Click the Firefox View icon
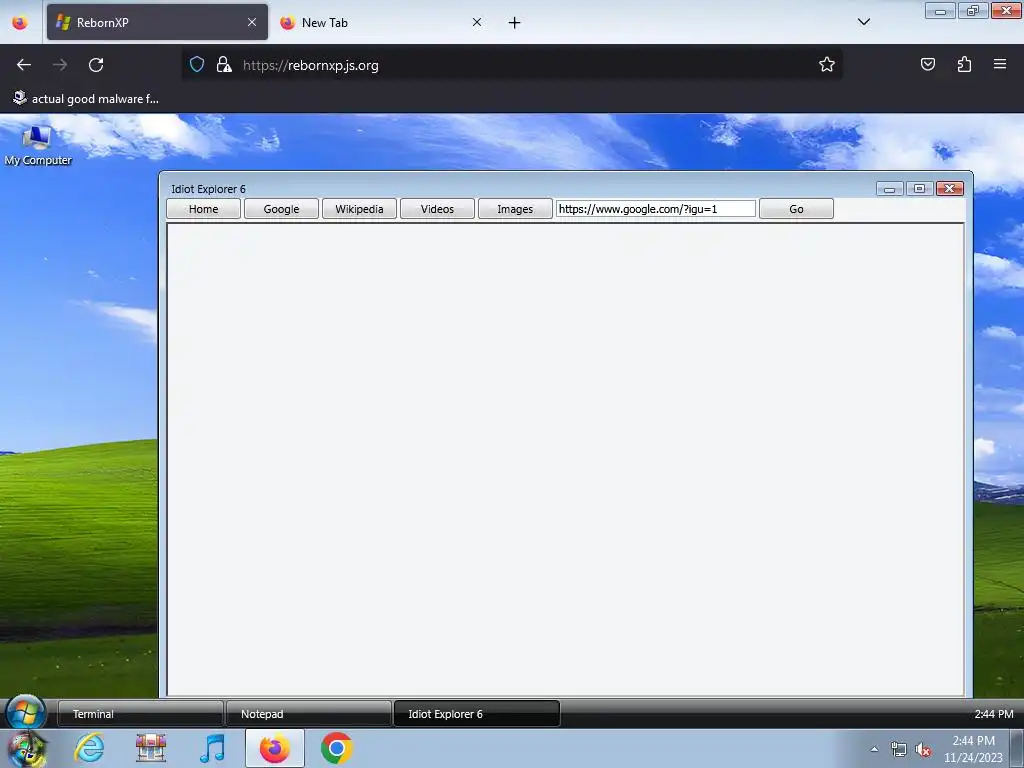 [x=20, y=23]
